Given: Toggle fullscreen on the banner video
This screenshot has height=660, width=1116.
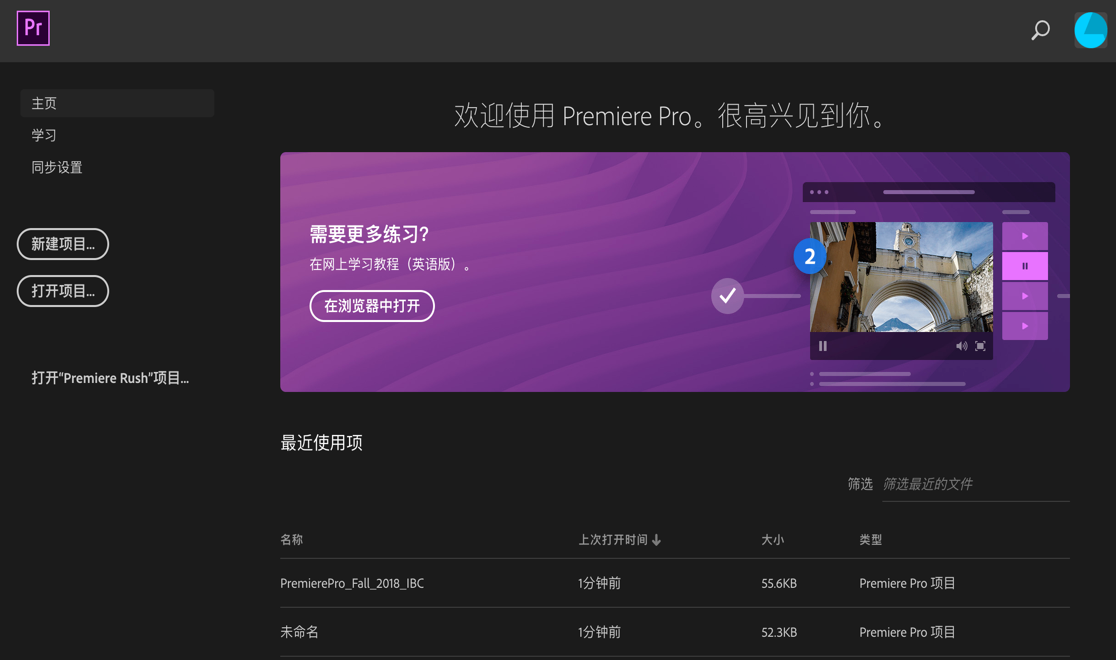Looking at the screenshot, I should (981, 345).
